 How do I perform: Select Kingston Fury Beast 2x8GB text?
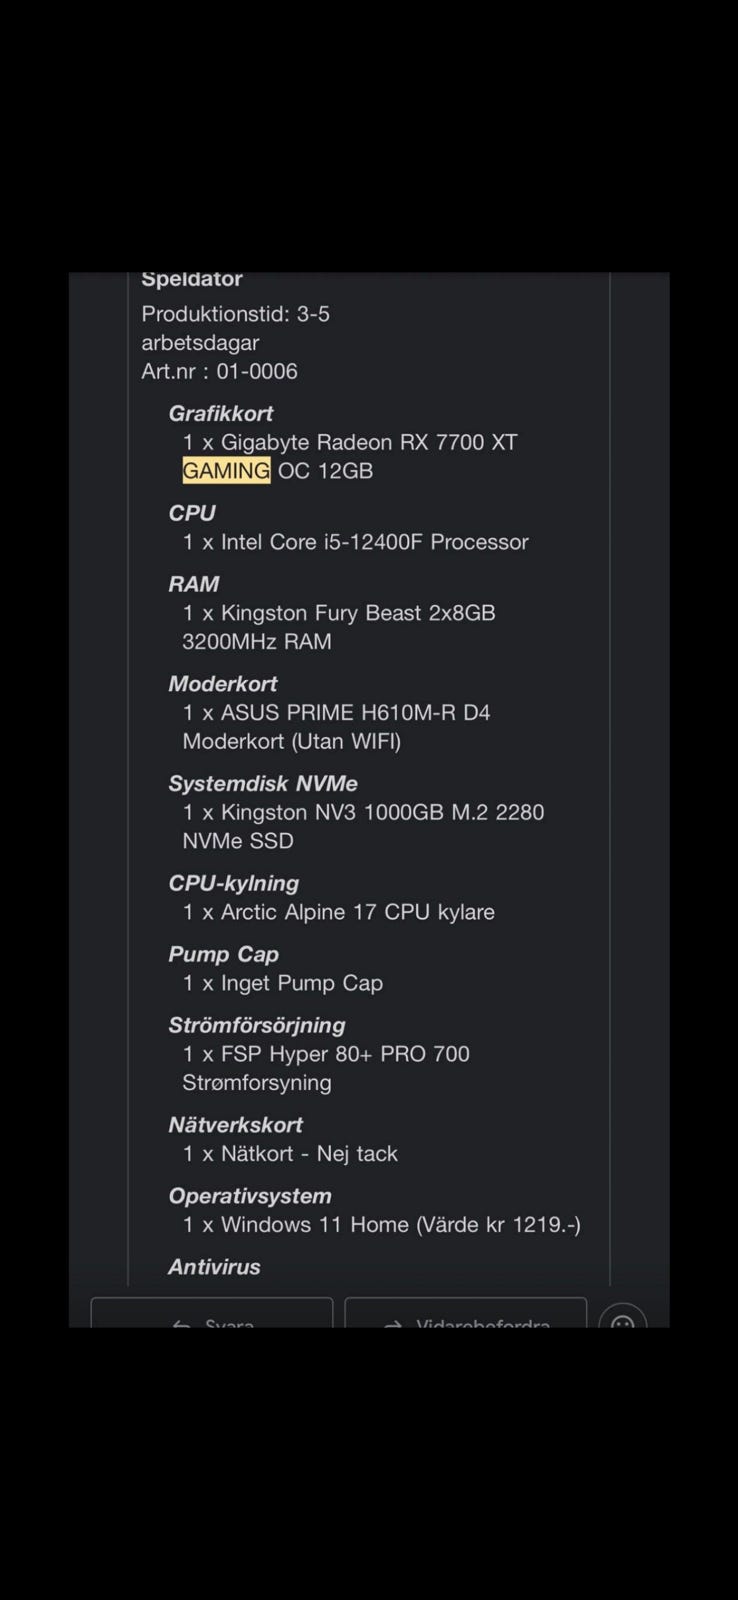358,613
